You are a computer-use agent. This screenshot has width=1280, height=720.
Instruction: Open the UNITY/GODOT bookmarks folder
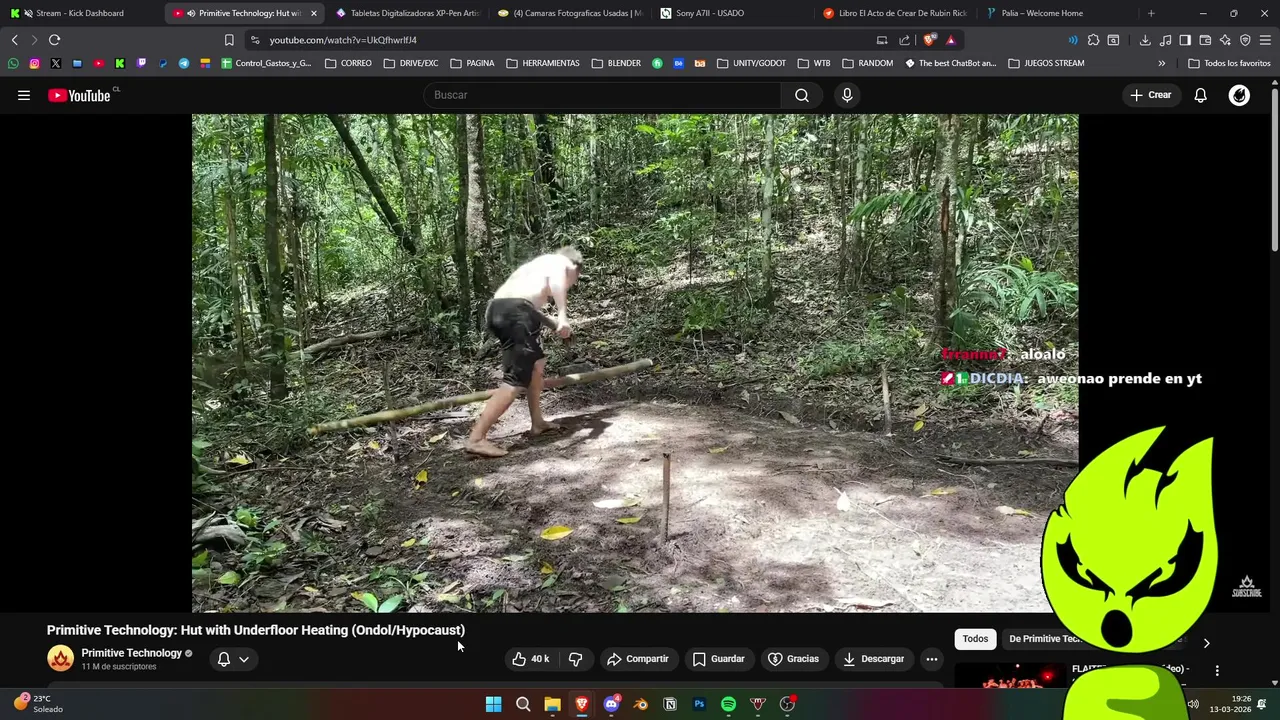pyautogui.click(x=751, y=63)
